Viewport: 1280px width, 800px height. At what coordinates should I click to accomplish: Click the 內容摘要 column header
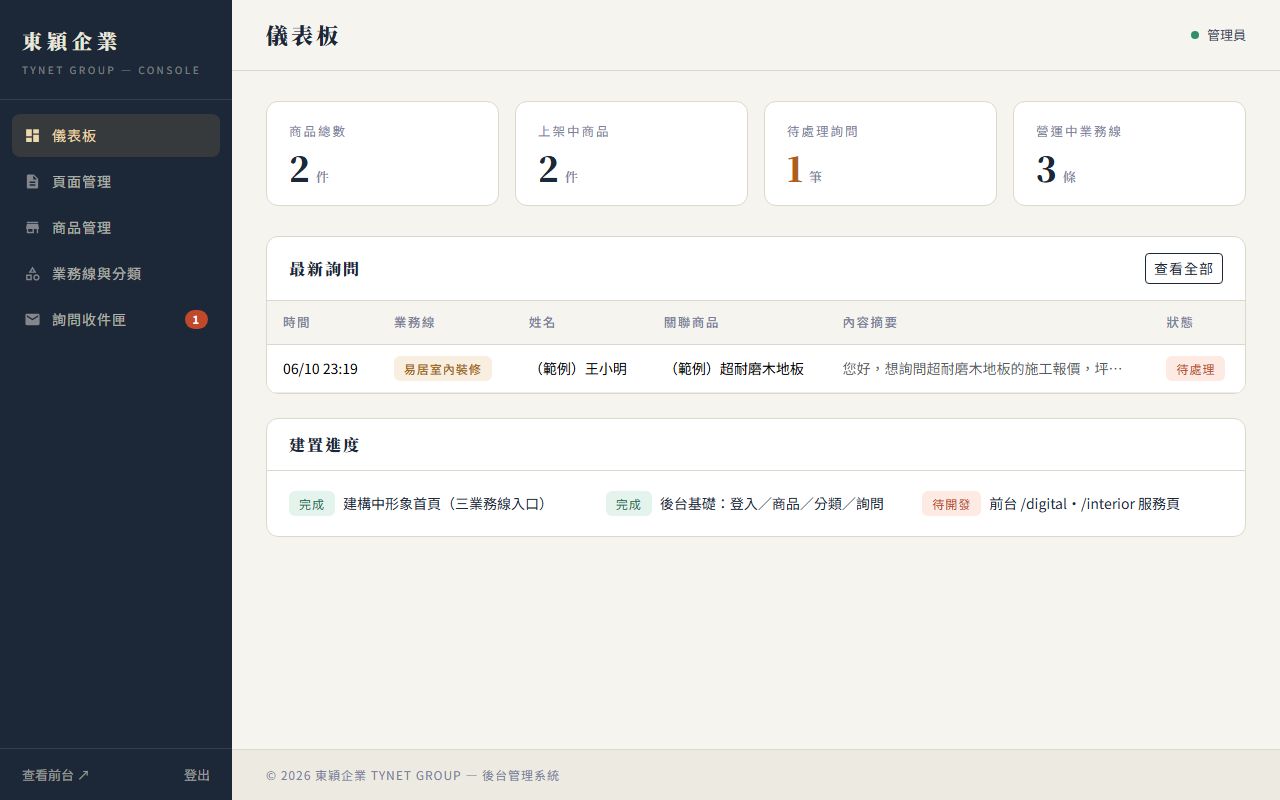(x=870, y=323)
